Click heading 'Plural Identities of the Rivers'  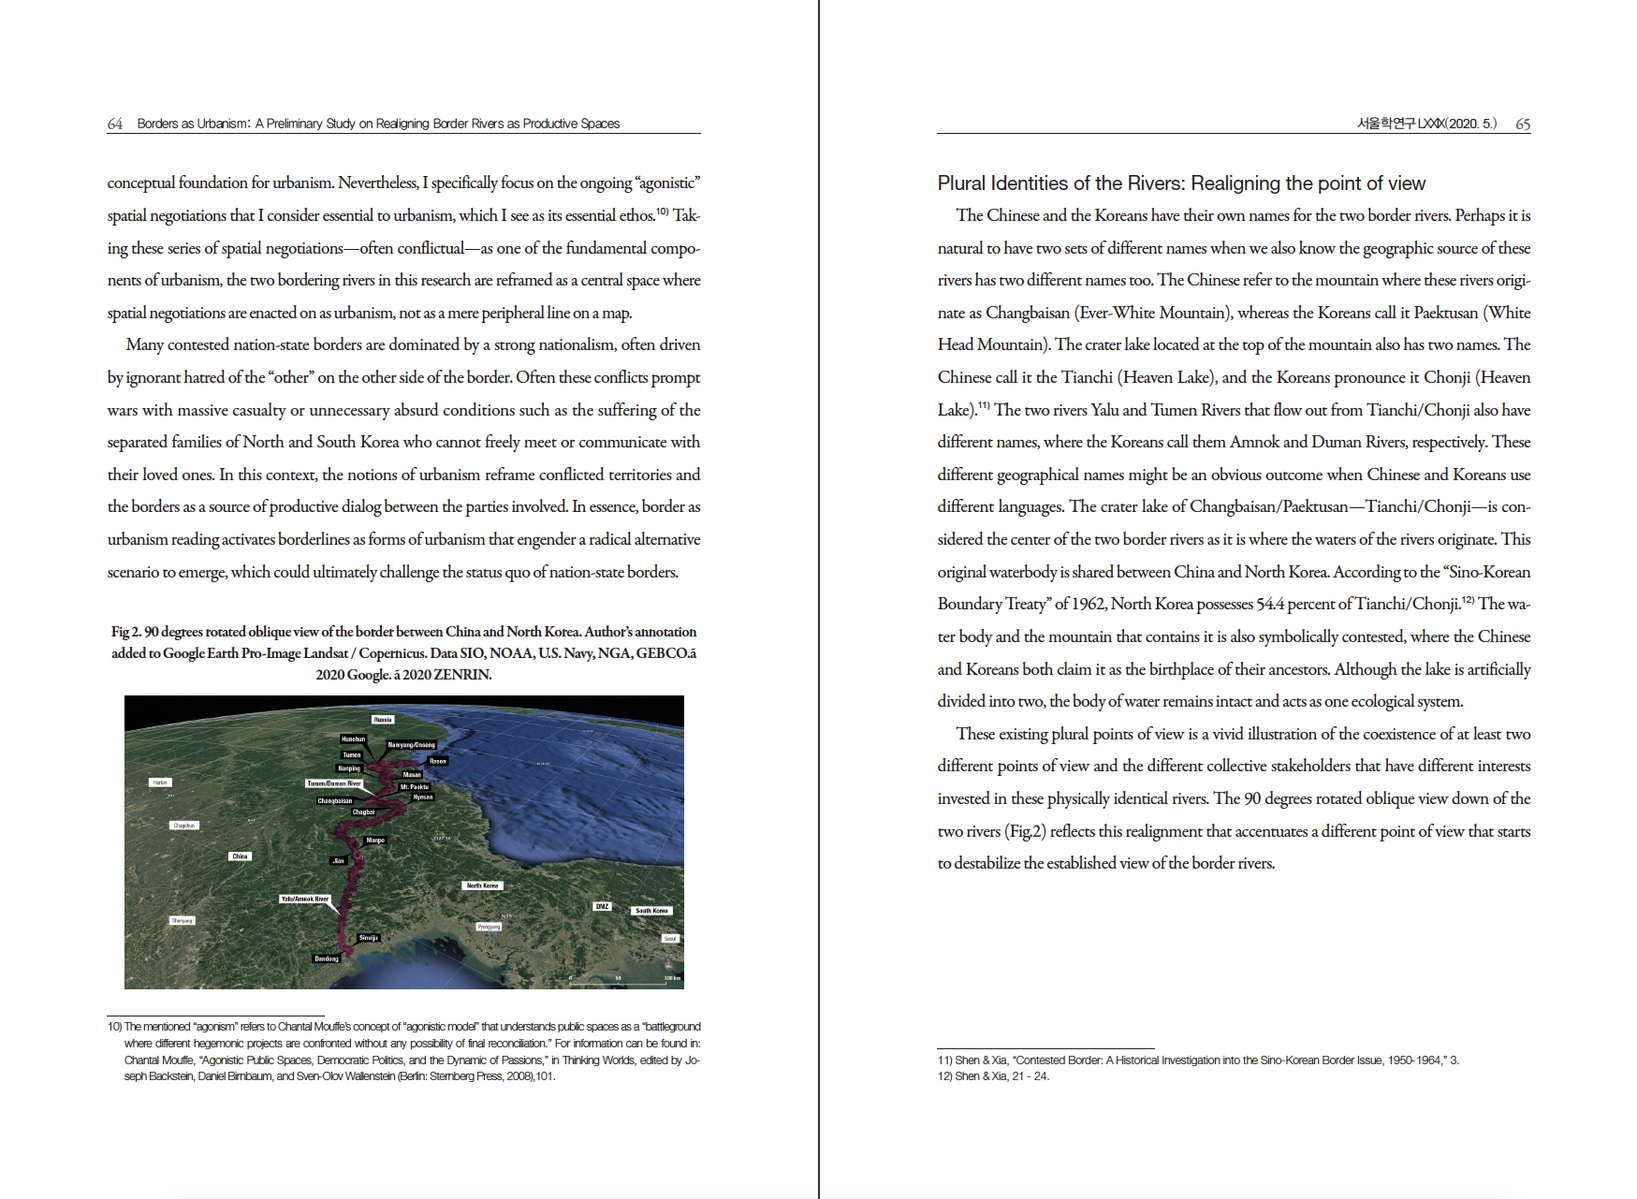click(x=1181, y=183)
